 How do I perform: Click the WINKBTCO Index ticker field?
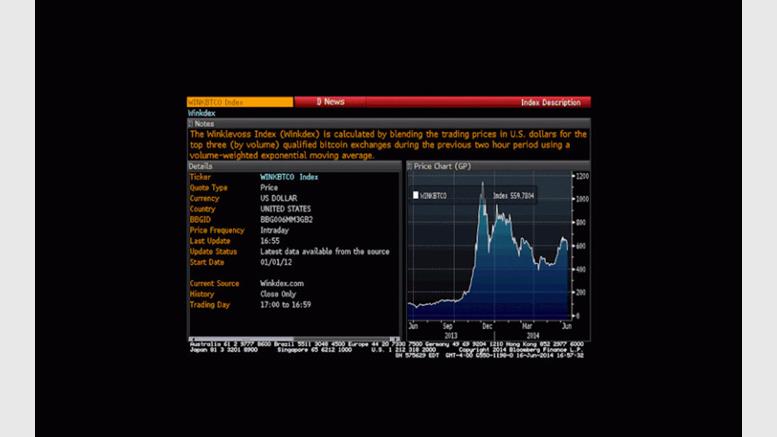click(x=240, y=102)
